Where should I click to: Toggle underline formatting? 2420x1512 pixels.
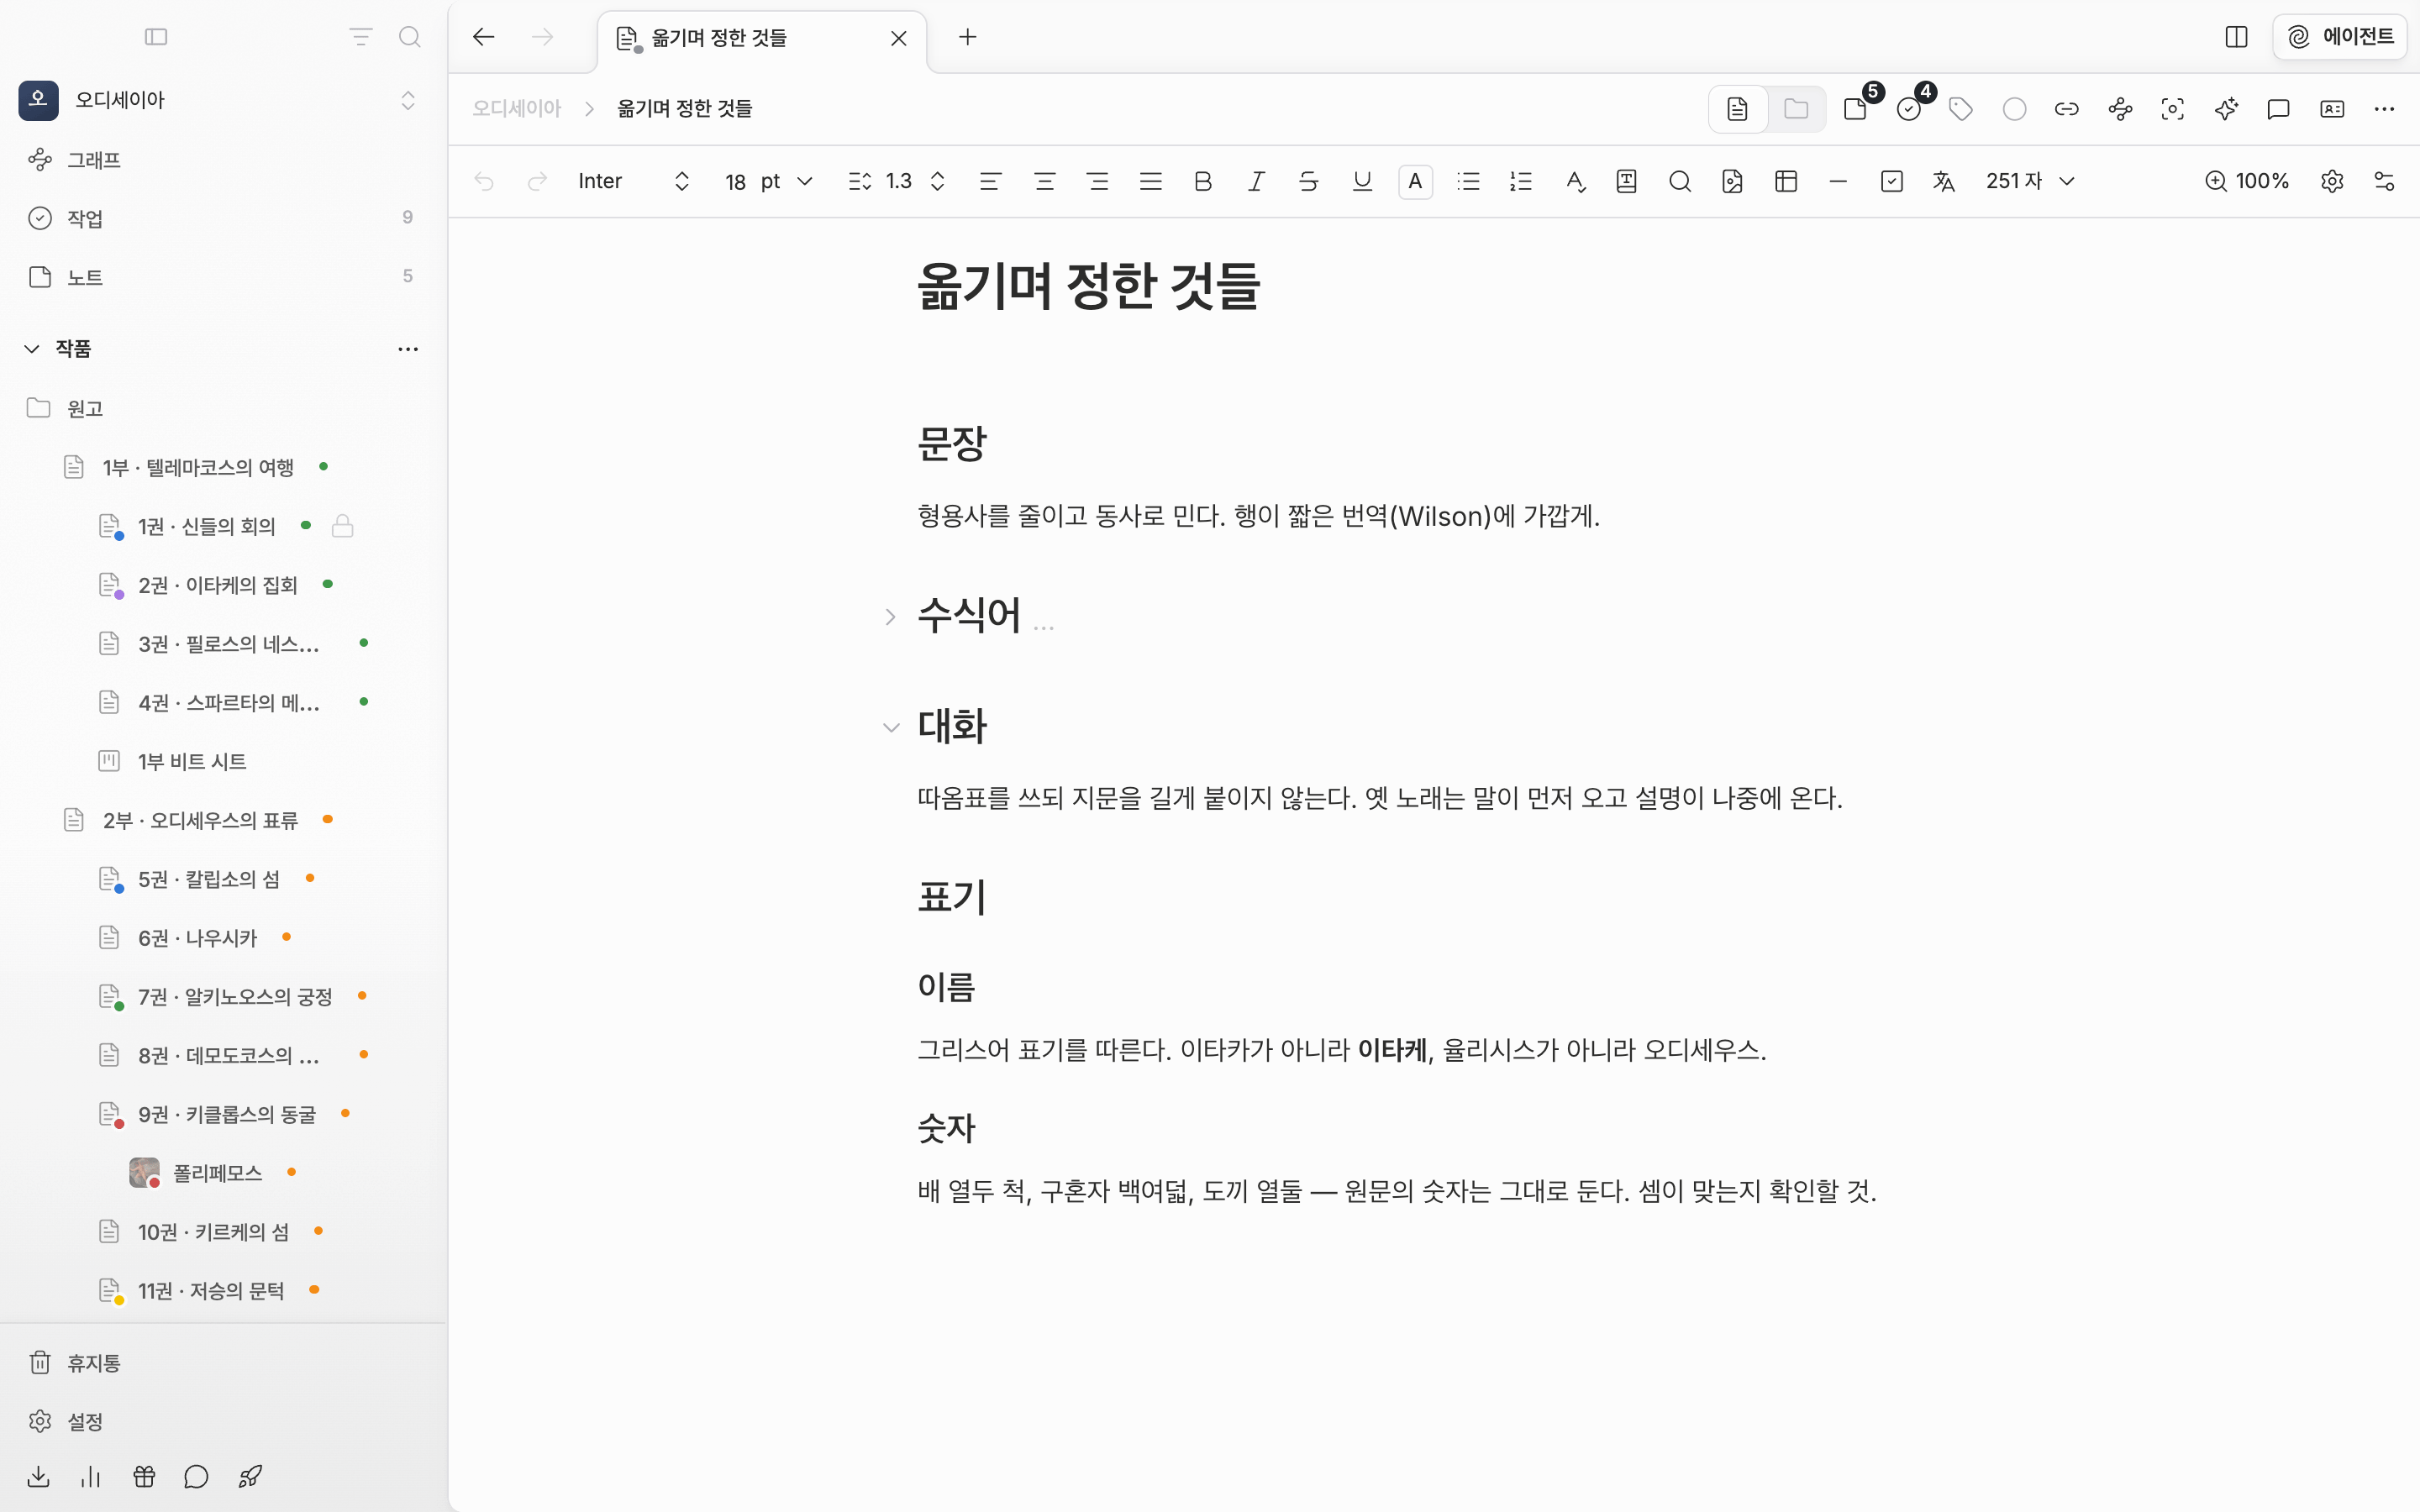pos(1362,181)
